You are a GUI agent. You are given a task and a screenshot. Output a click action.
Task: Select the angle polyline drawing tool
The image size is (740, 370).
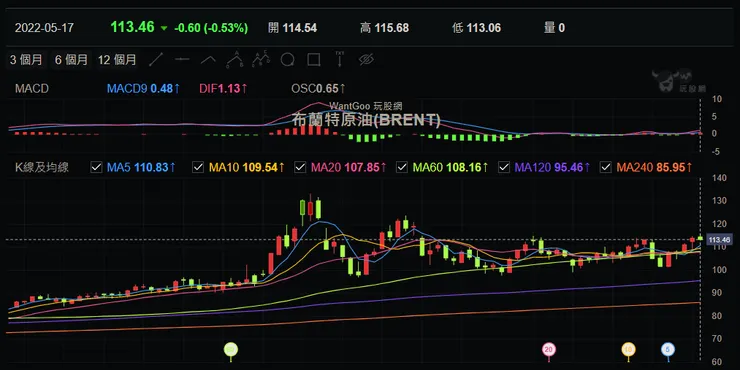point(208,60)
